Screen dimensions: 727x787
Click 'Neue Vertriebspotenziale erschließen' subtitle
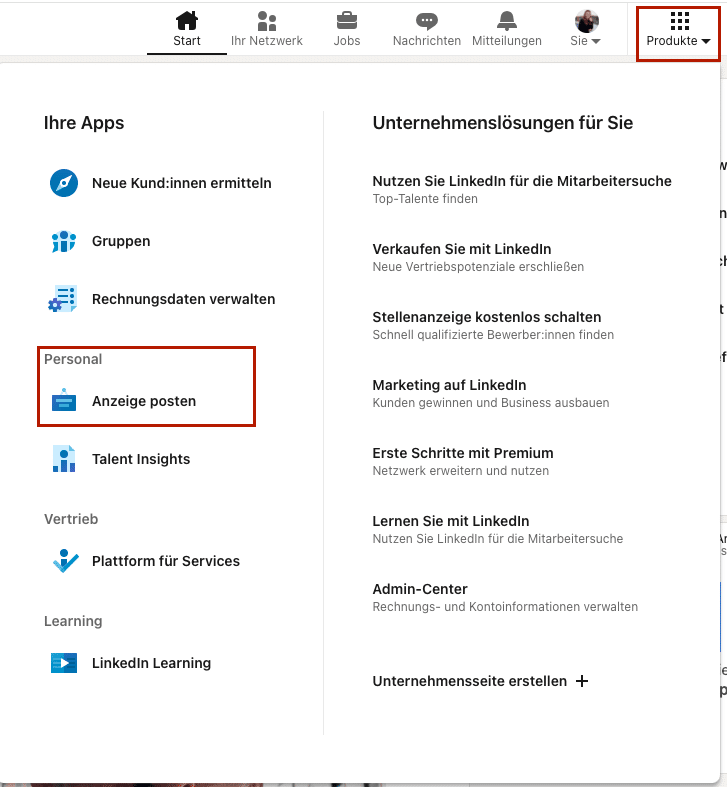click(478, 267)
